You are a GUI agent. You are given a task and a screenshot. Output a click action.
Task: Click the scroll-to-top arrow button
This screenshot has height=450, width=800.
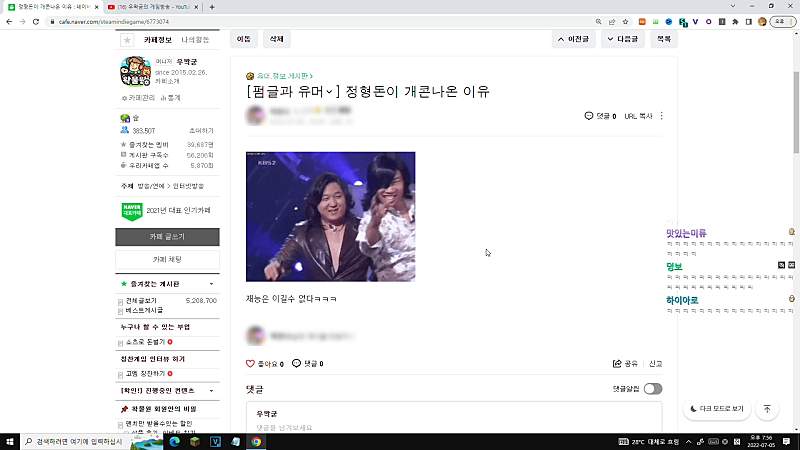[767, 409]
